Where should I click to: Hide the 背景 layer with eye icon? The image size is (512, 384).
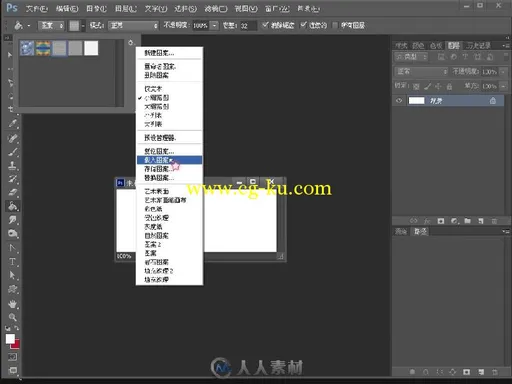pos(399,101)
